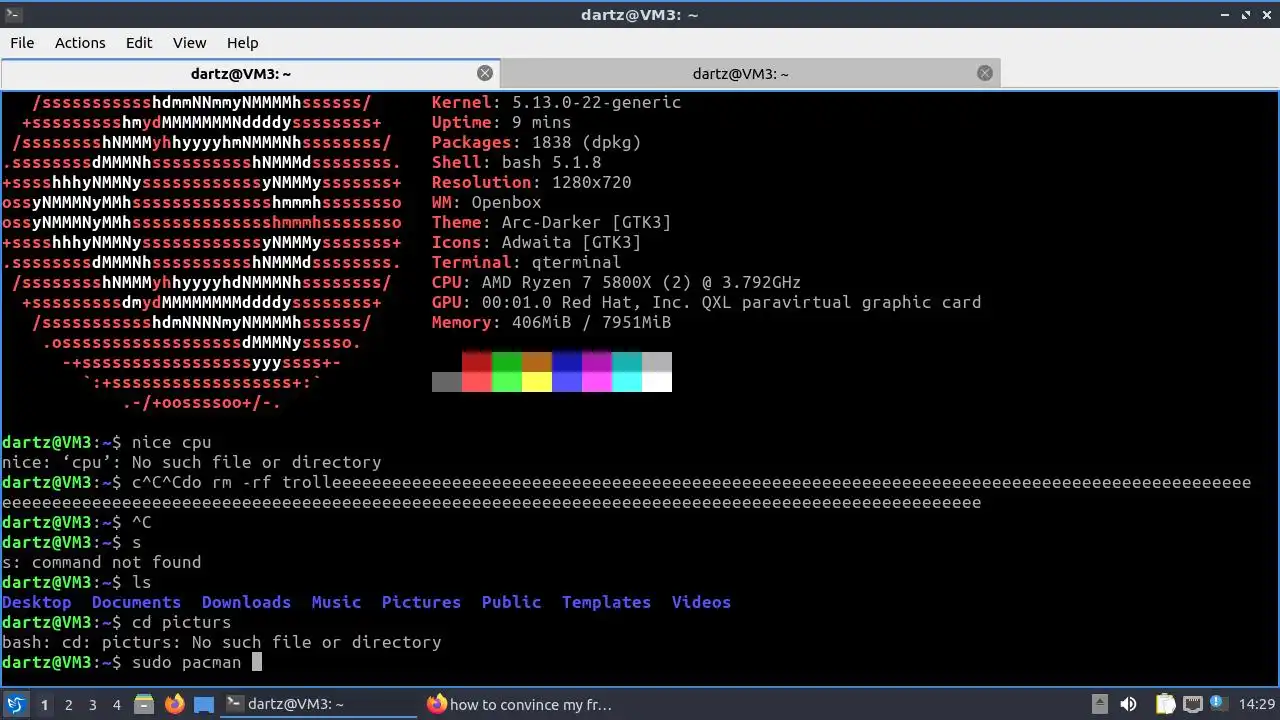The width and height of the screenshot is (1280, 720).
Task: Click the 'Documents' directory name
Action: click(136, 602)
